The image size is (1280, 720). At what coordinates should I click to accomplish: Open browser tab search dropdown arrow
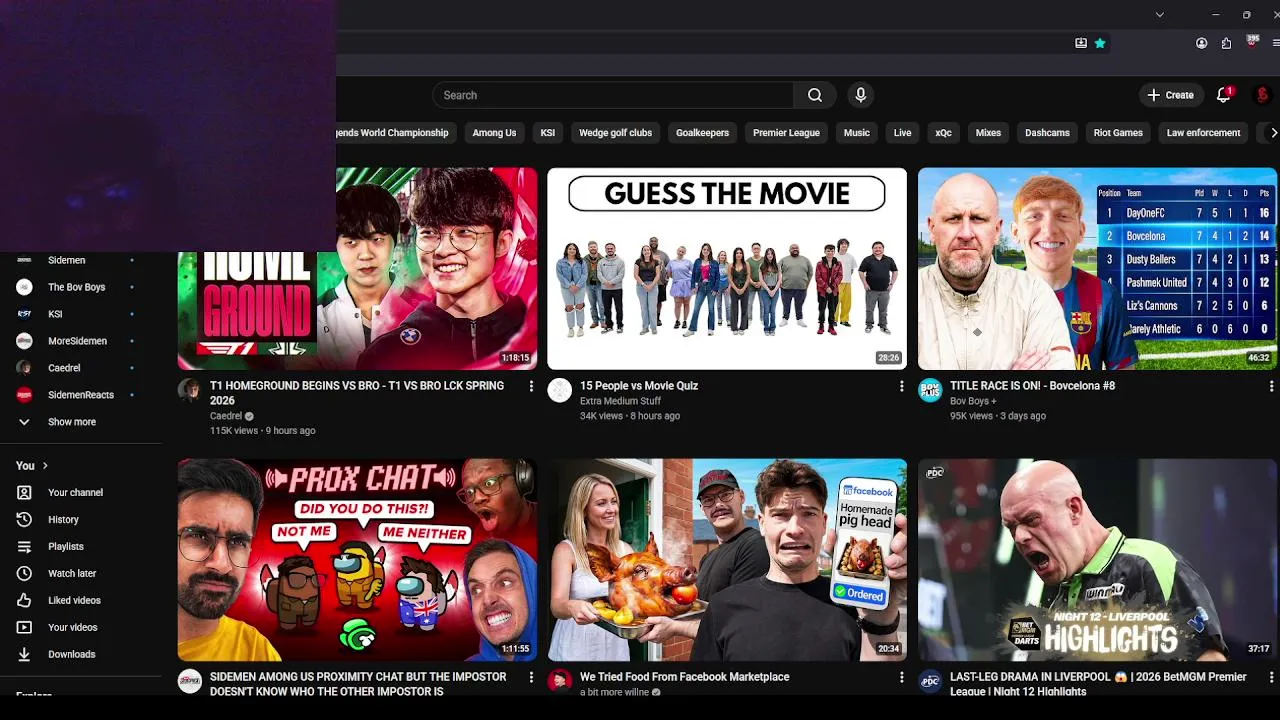point(1159,14)
